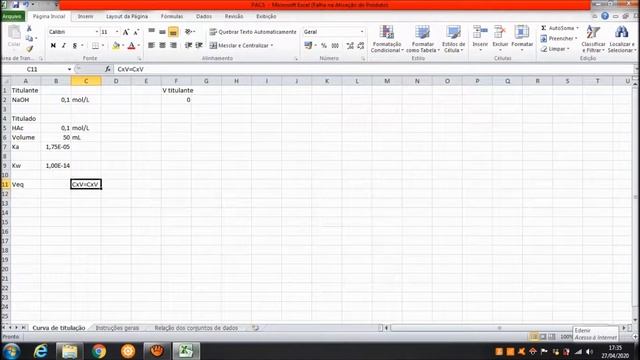This screenshot has height=360, width=640.
Task: Open the Arquivo file tab
Action: point(13,16)
